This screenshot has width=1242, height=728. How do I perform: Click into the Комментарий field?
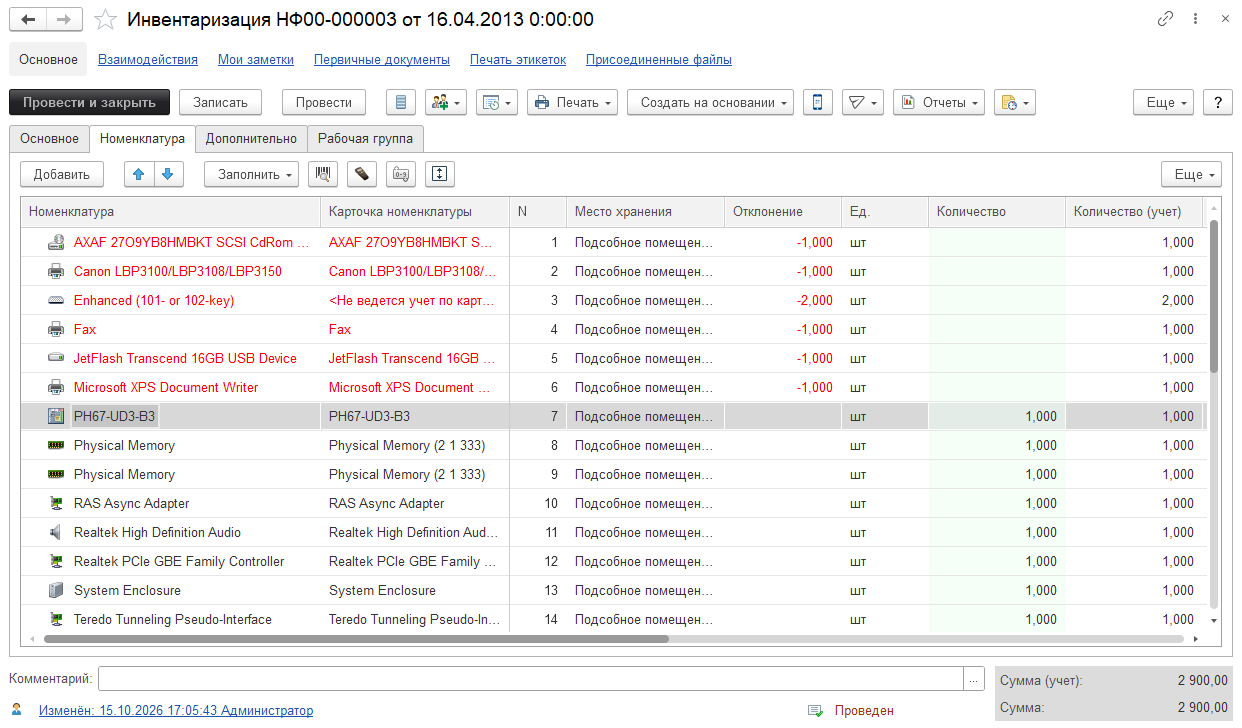tap(531, 679)
